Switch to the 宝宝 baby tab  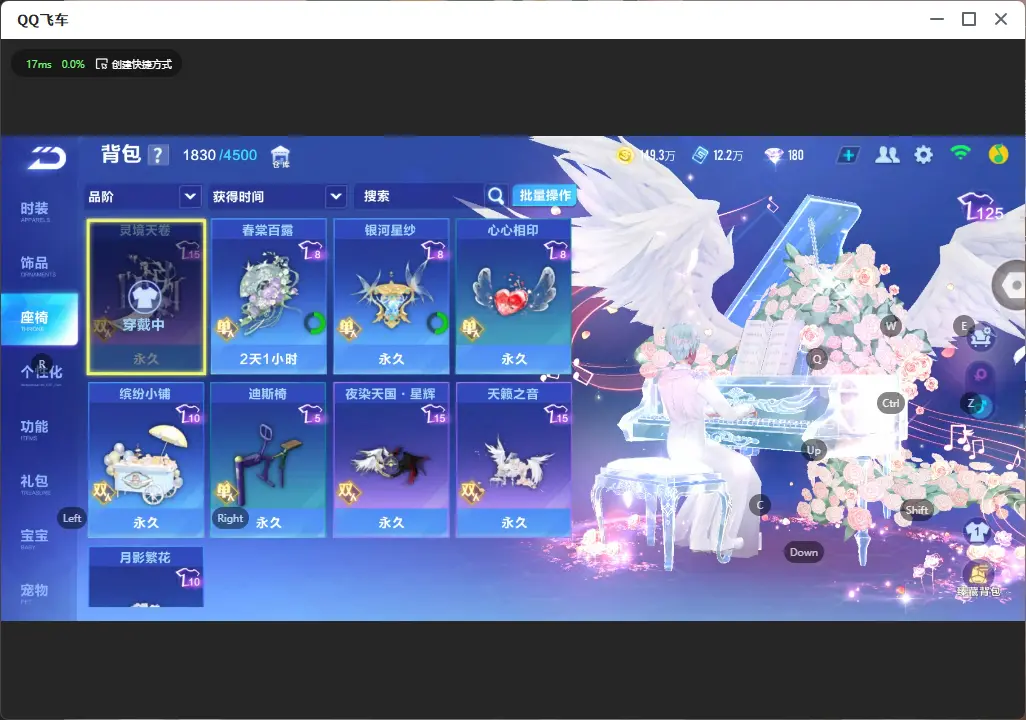point(35,538)
